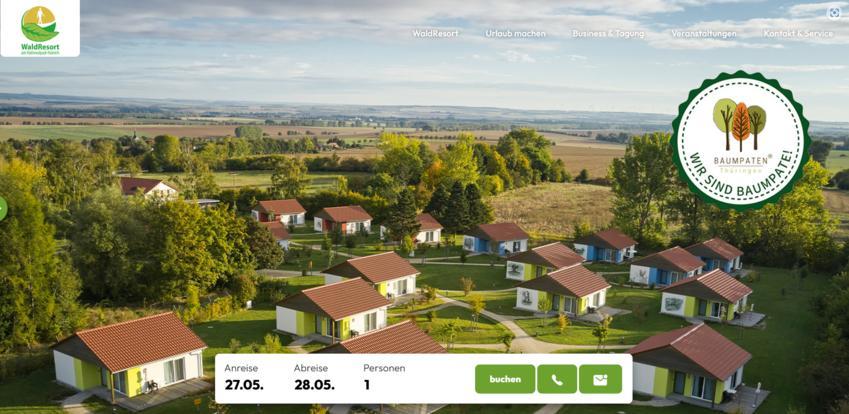Change the Personen count value 1
849x414 pixels.
(367, 385)
